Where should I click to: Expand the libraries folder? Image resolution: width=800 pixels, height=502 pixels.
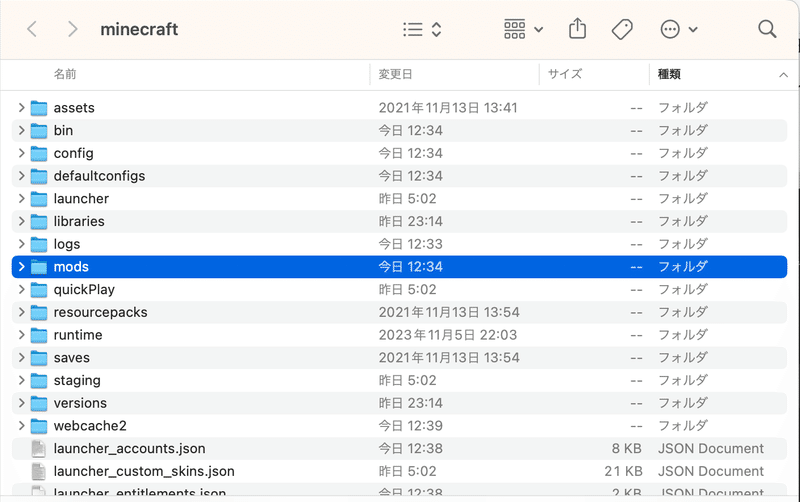tap(21, 221)
